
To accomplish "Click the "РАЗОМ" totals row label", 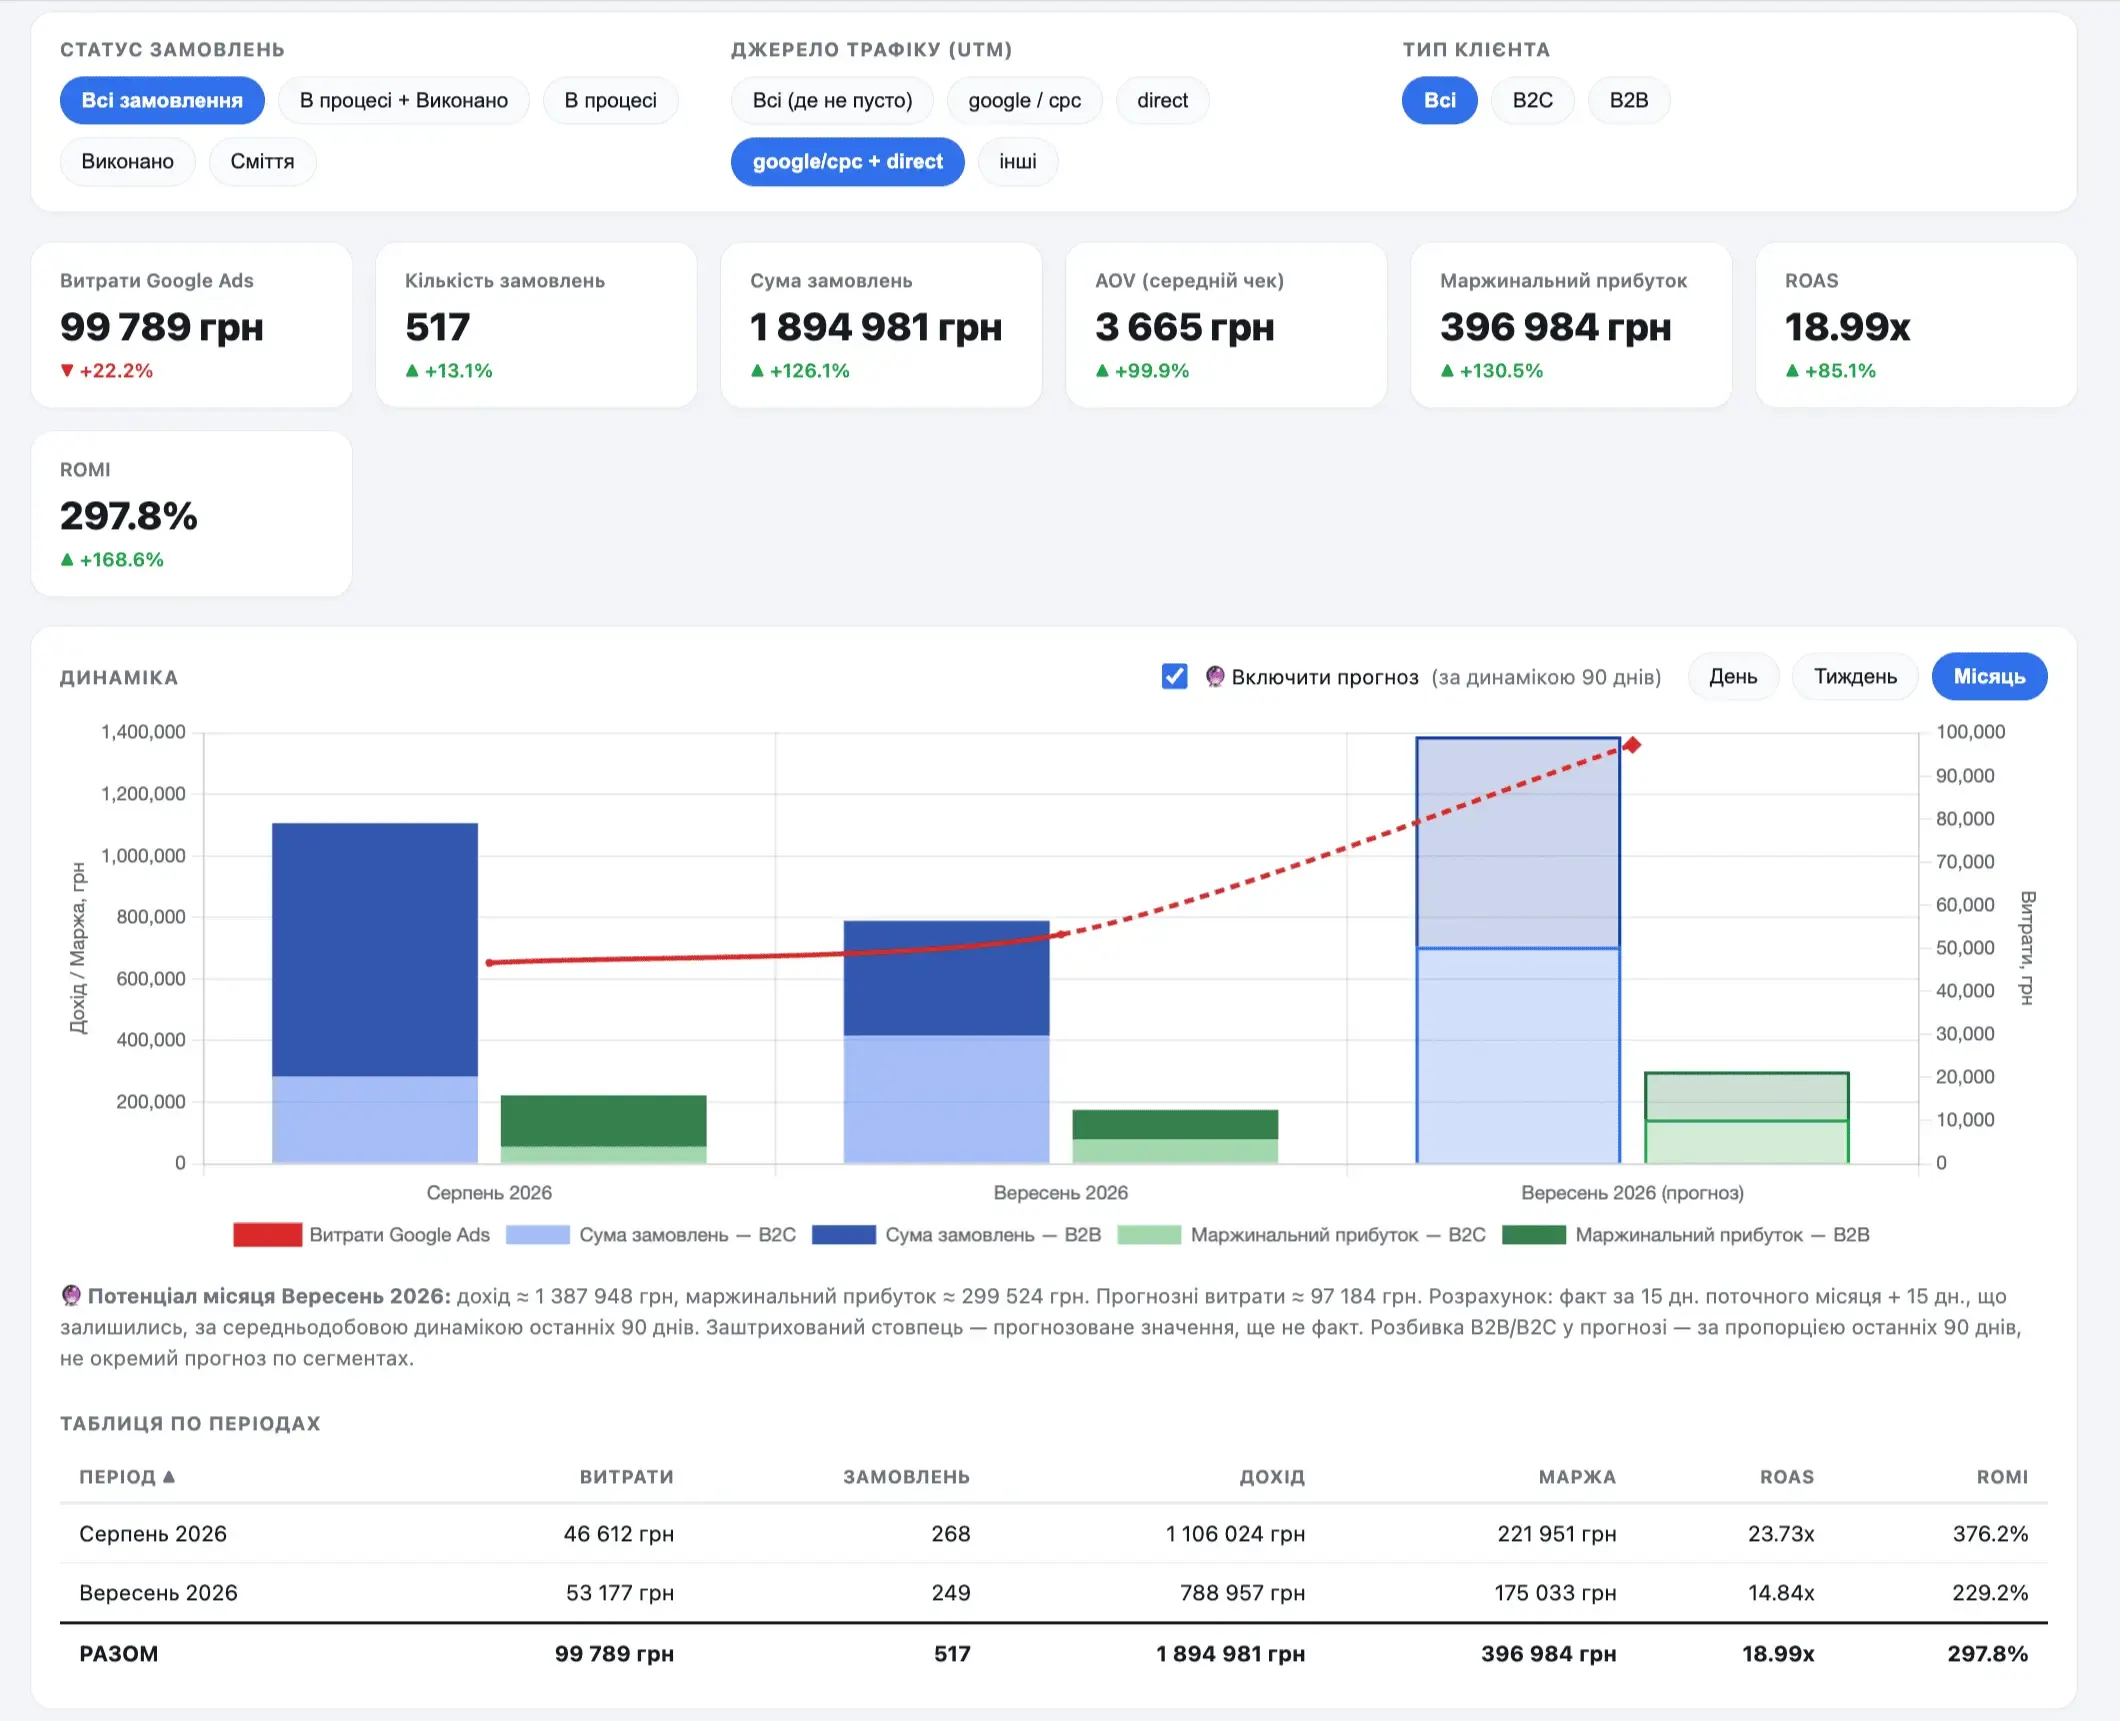I will (119, 1654).
